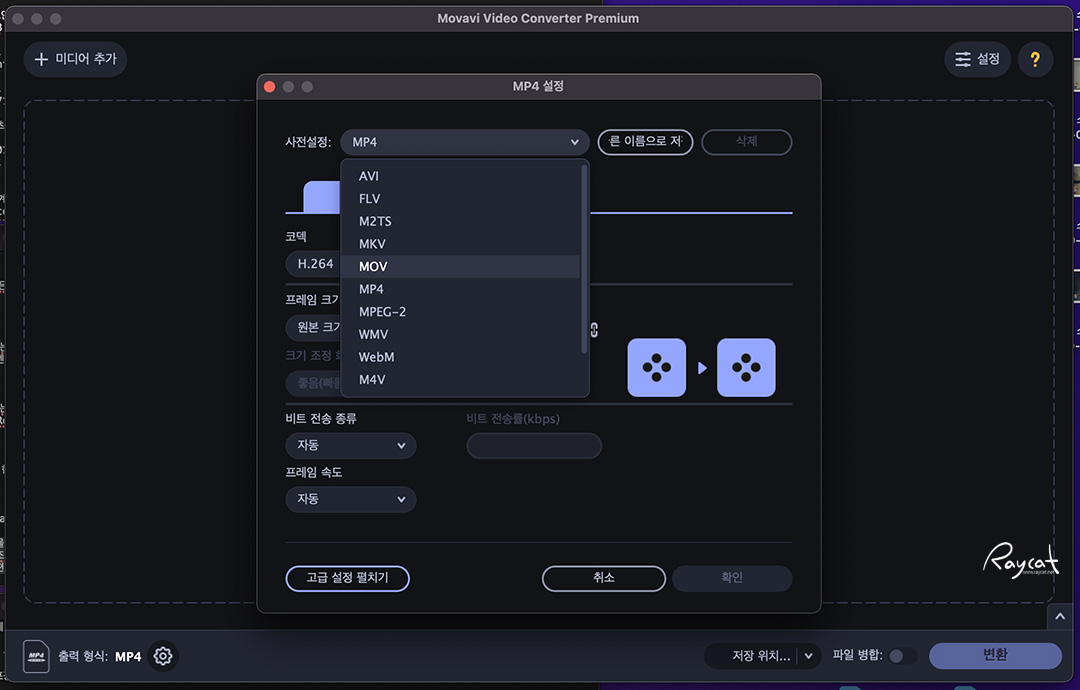Click the preset list scrollbar
This screenshot has width=1080, height=690.
click(x=584, y=259)
